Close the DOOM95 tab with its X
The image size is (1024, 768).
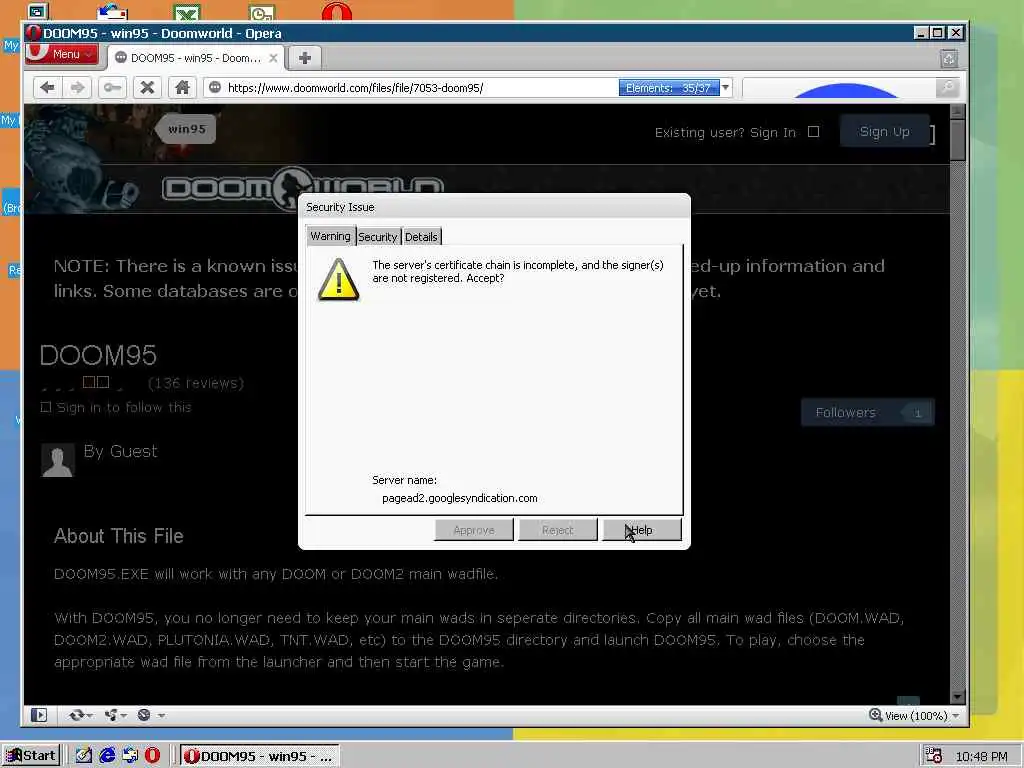274,58
